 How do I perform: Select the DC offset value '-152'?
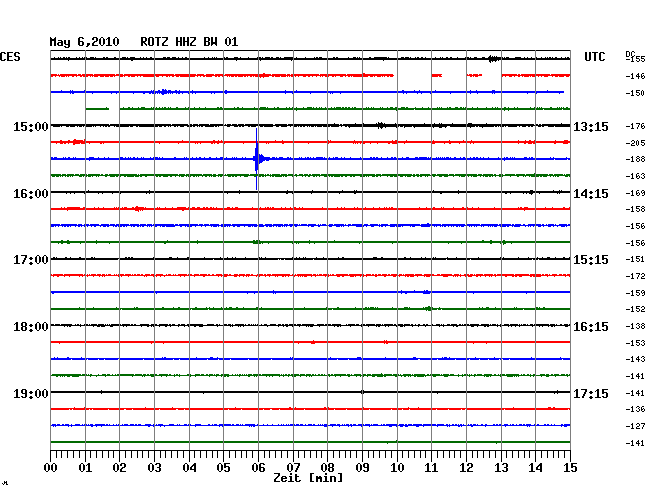click(x=635, y=309)
